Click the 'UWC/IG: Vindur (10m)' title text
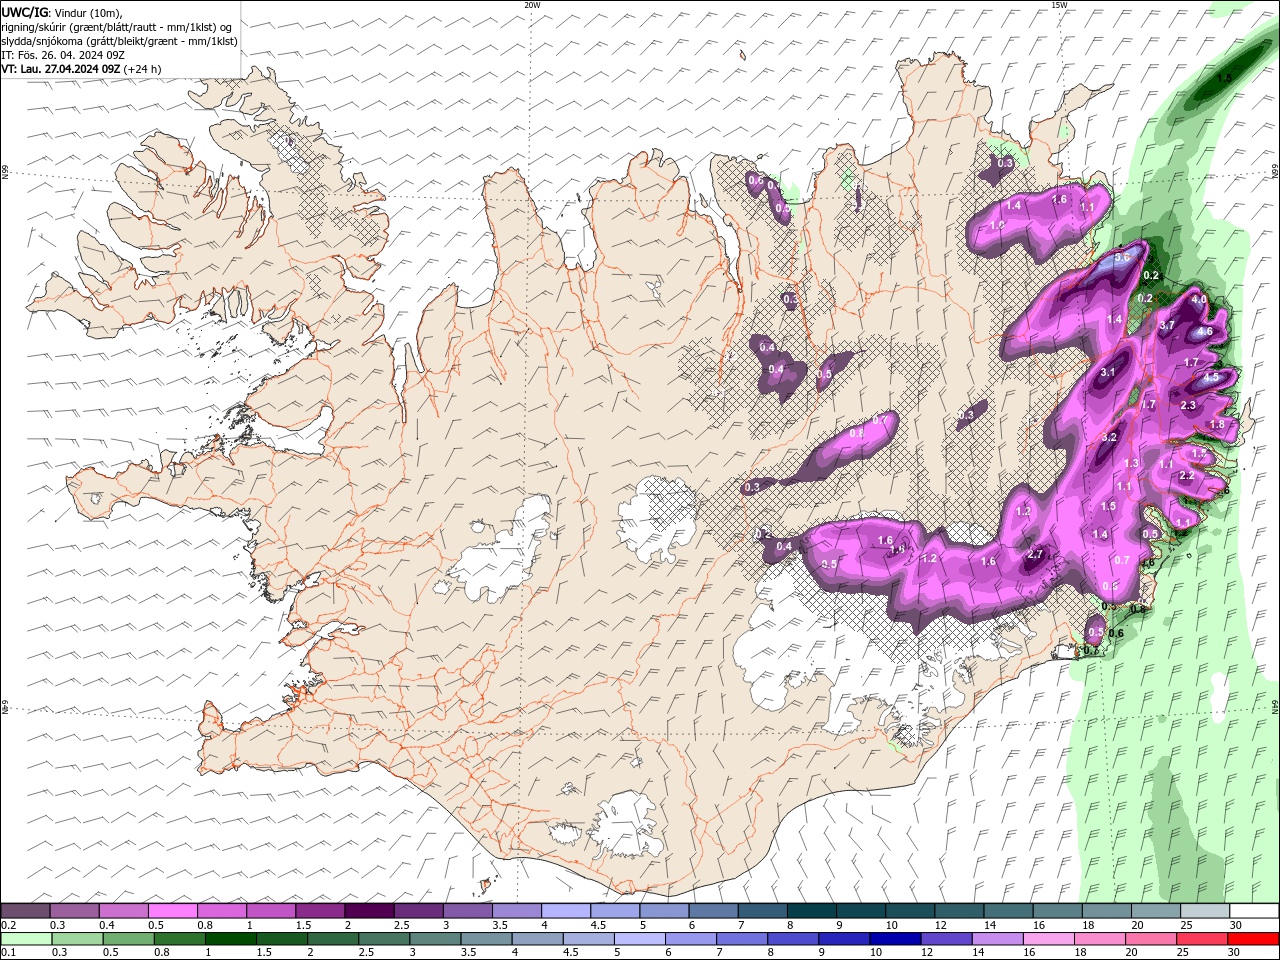This screenshot has height=960, width=1280. pyautogui.click(x=62, y=12)
